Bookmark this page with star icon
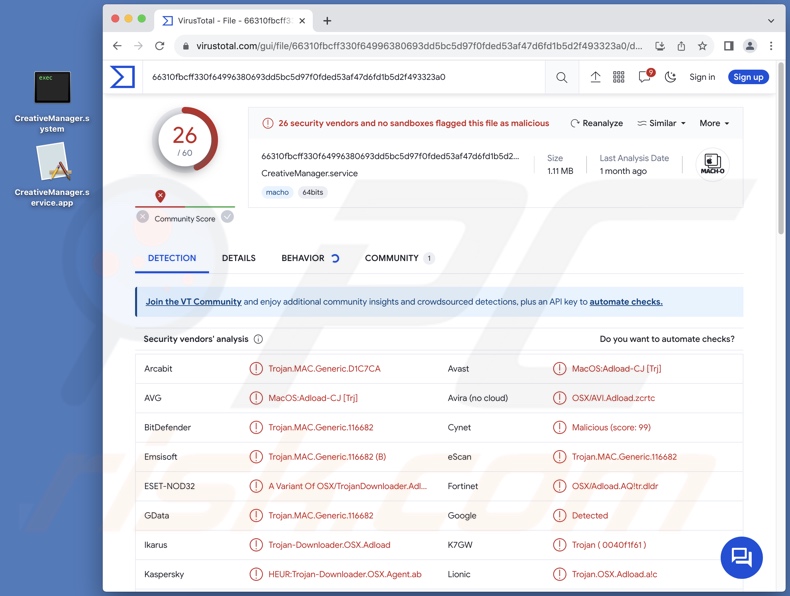Image resolution: width=790 pixels, height=596 pixels. tap(702, 46)
